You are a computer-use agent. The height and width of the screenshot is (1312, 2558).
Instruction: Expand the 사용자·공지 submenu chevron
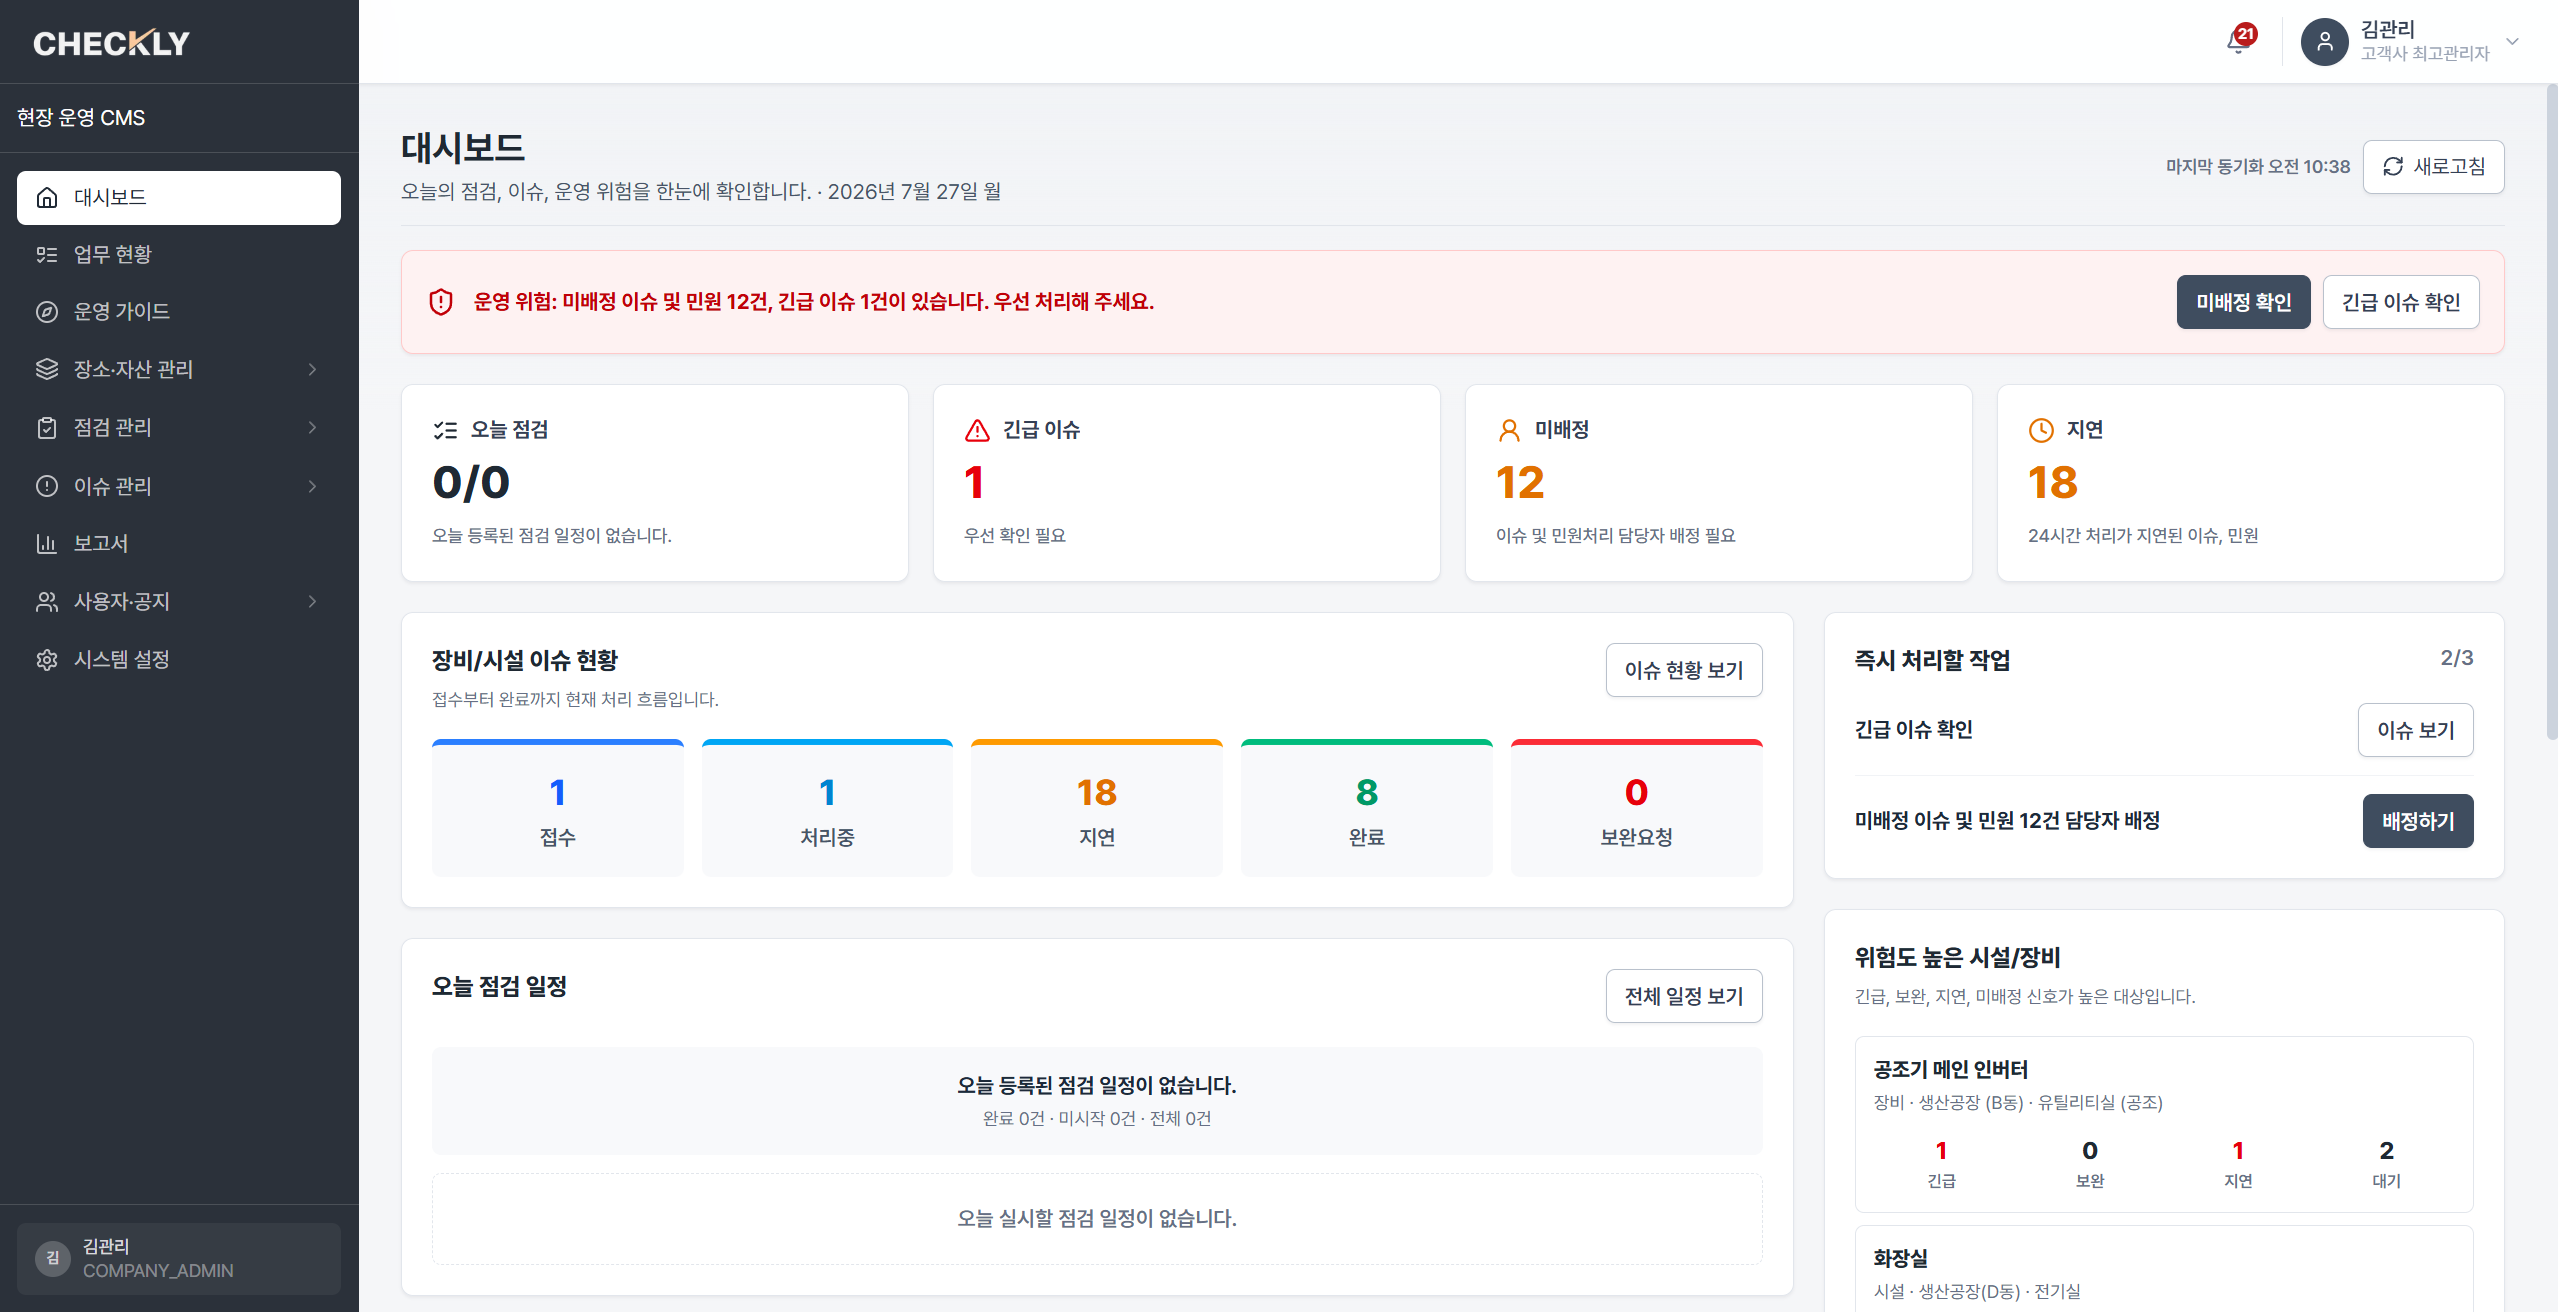(x=313, y=602)
